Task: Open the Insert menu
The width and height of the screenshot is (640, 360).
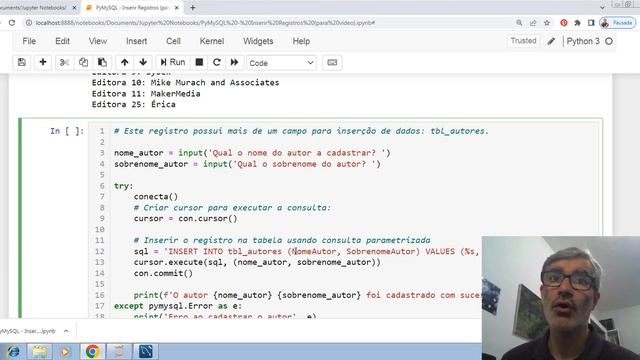Action: (136, 41)
